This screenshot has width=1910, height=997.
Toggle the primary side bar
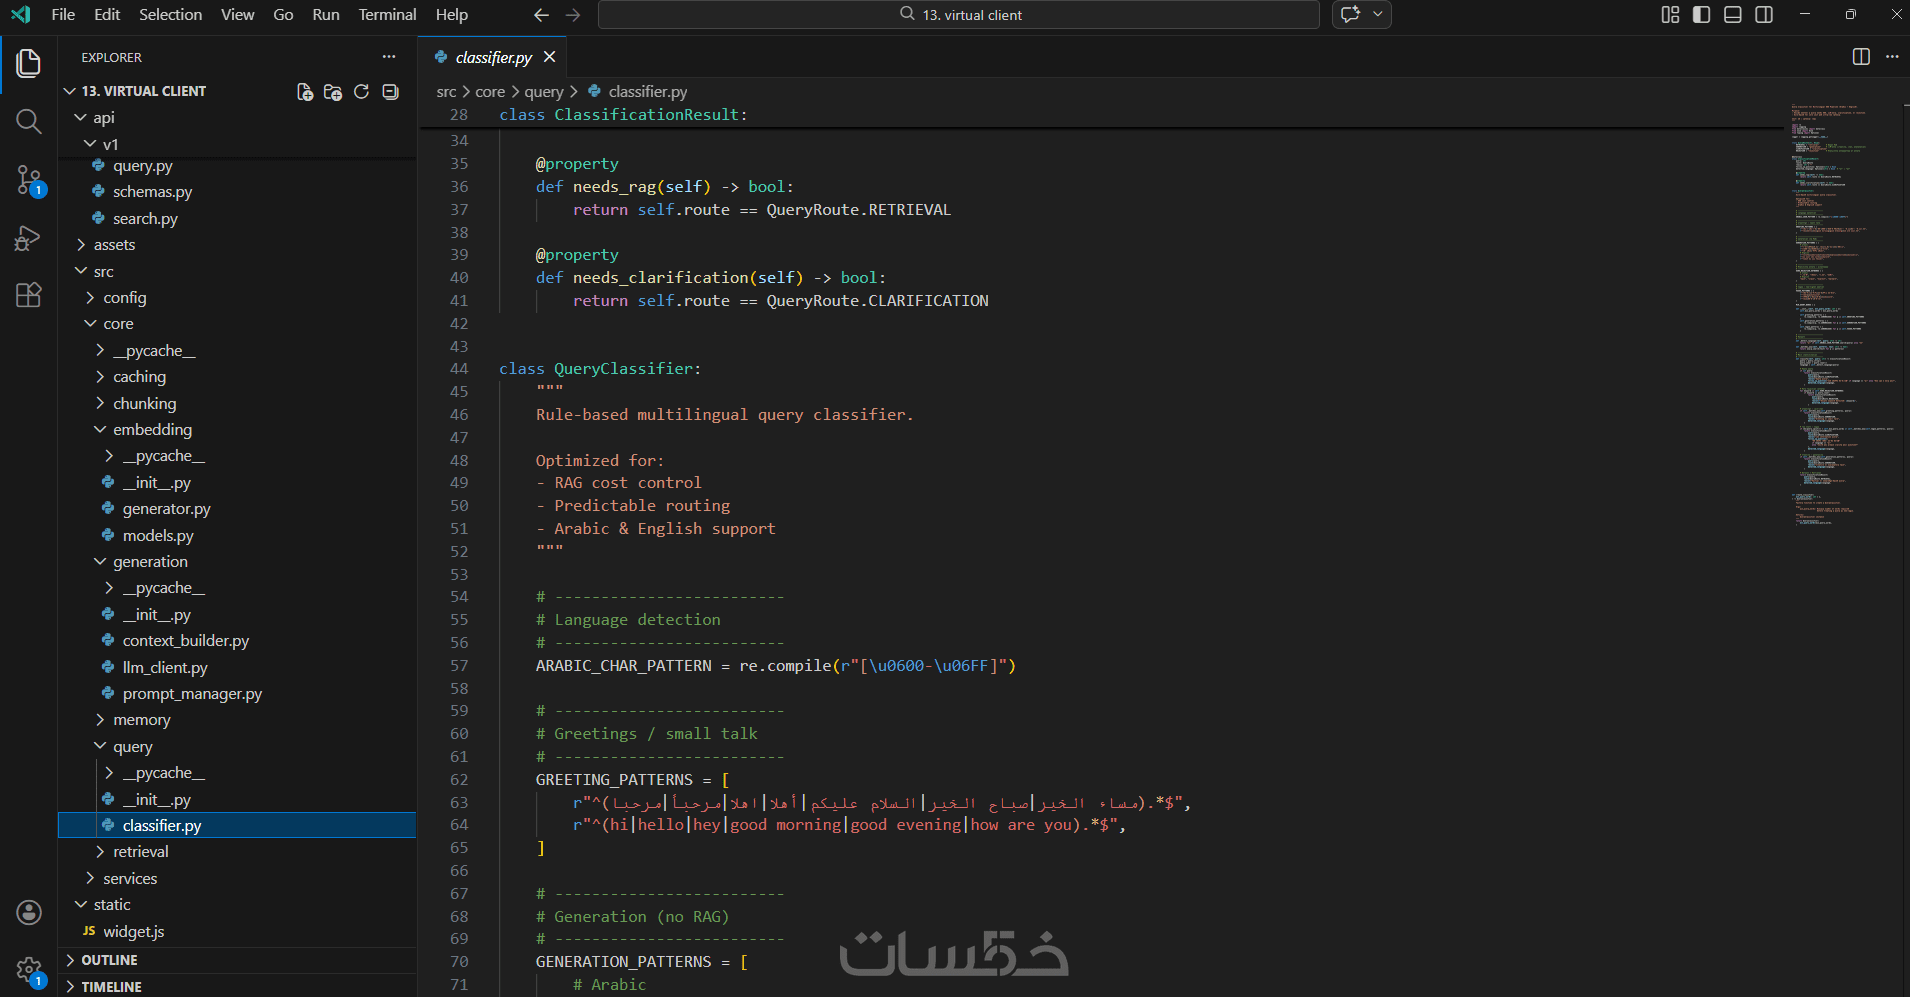[x=1701, y=15]
